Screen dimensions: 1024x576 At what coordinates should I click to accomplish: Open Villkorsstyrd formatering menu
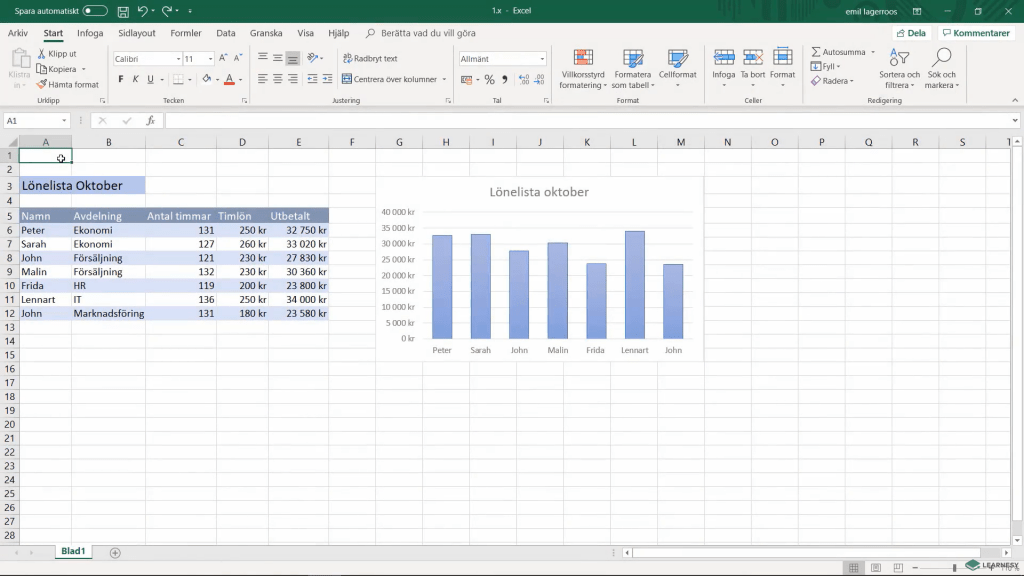[x=583, y=69]
